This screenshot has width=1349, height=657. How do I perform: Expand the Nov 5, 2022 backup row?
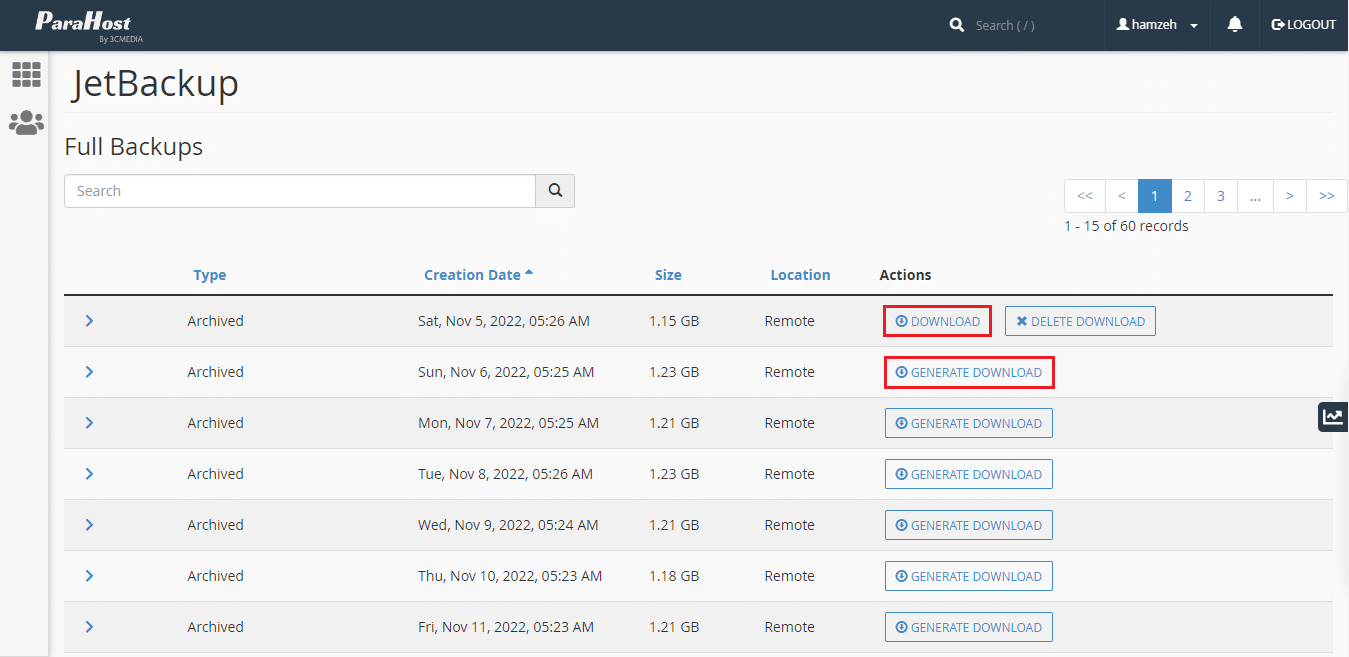(89, 321)
